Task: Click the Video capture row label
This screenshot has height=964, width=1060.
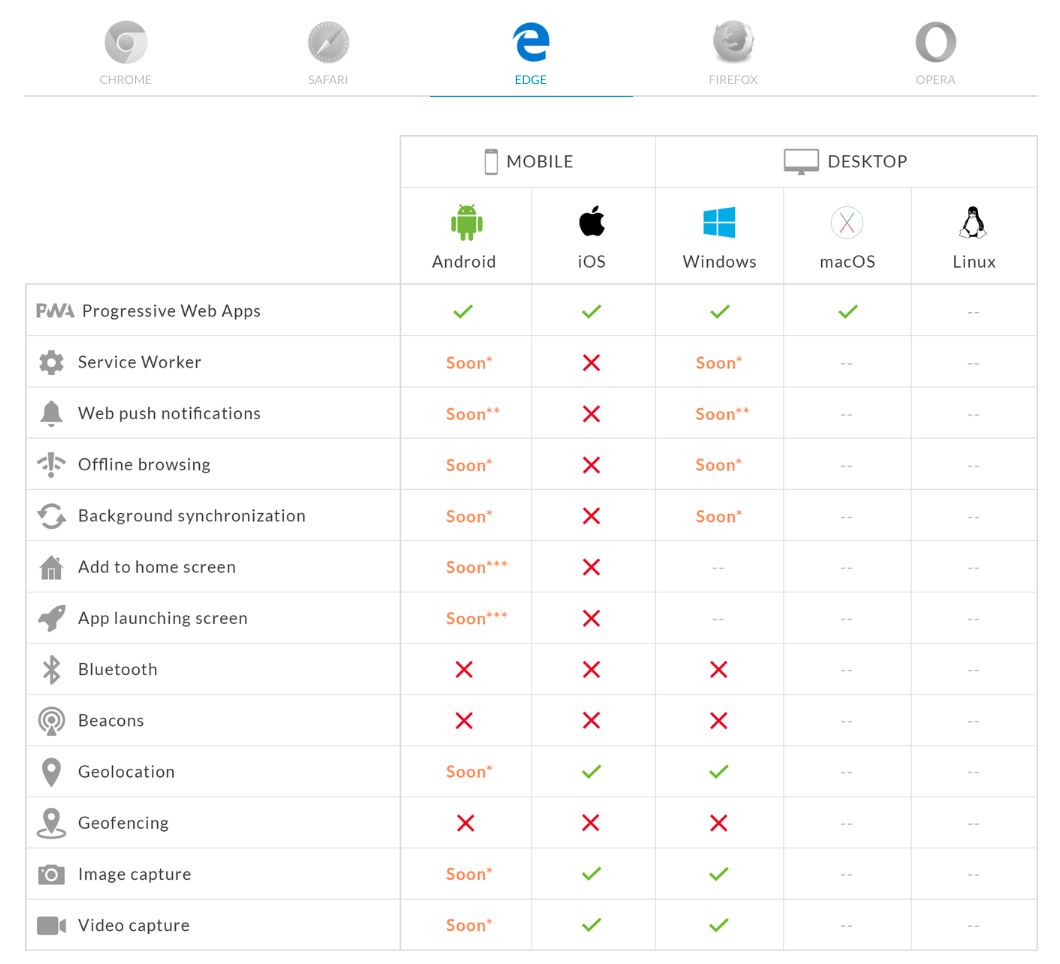Action: tap(134, 925)
